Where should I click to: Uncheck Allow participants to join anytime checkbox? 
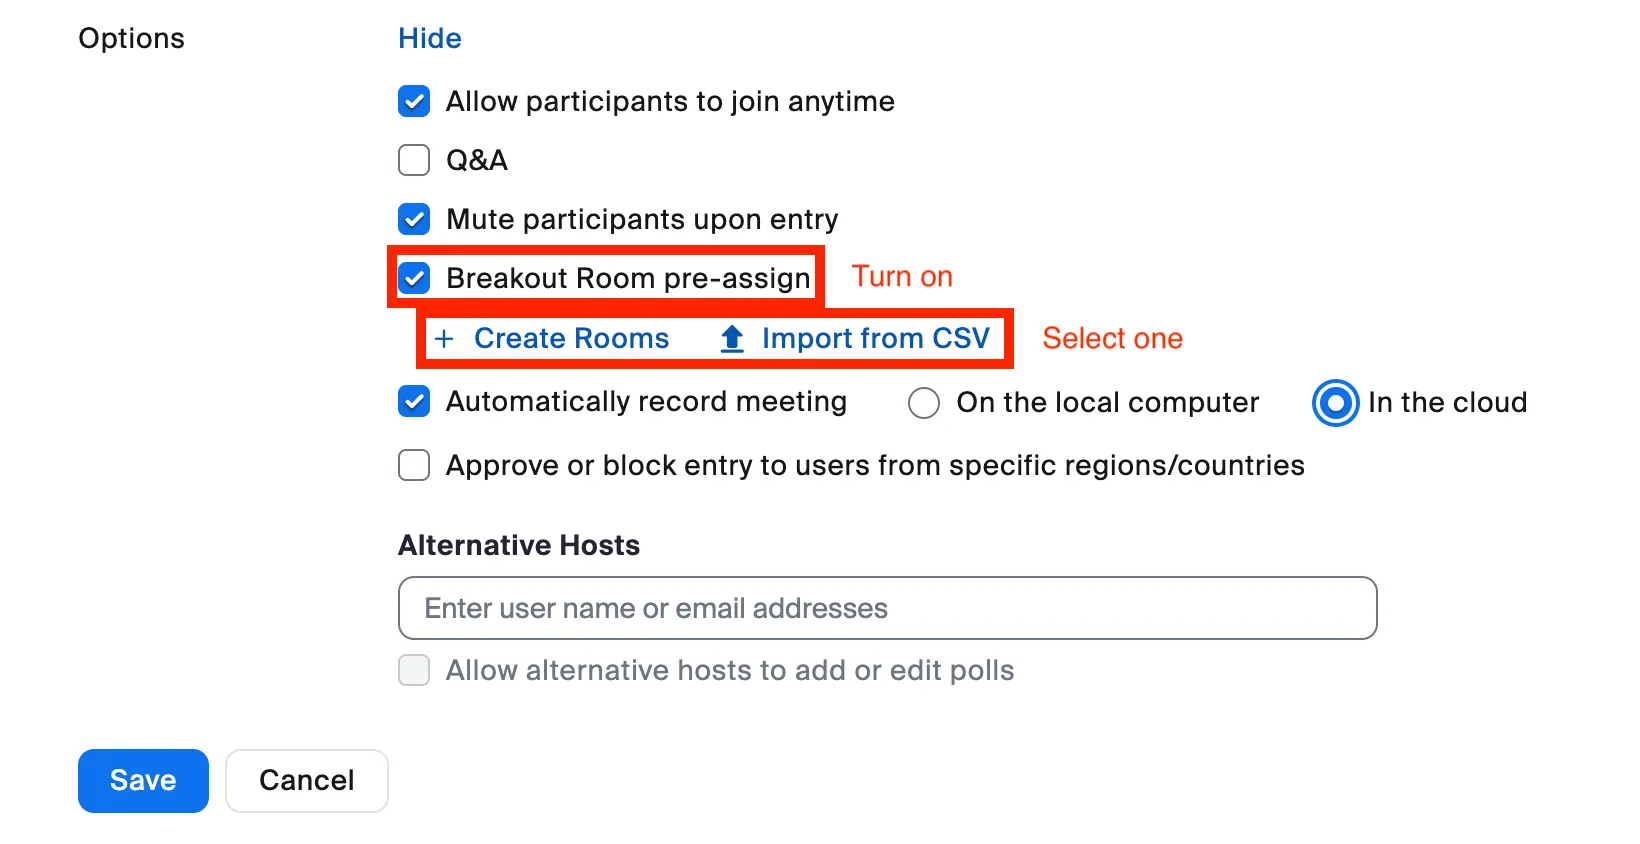[x=414, y=101]
